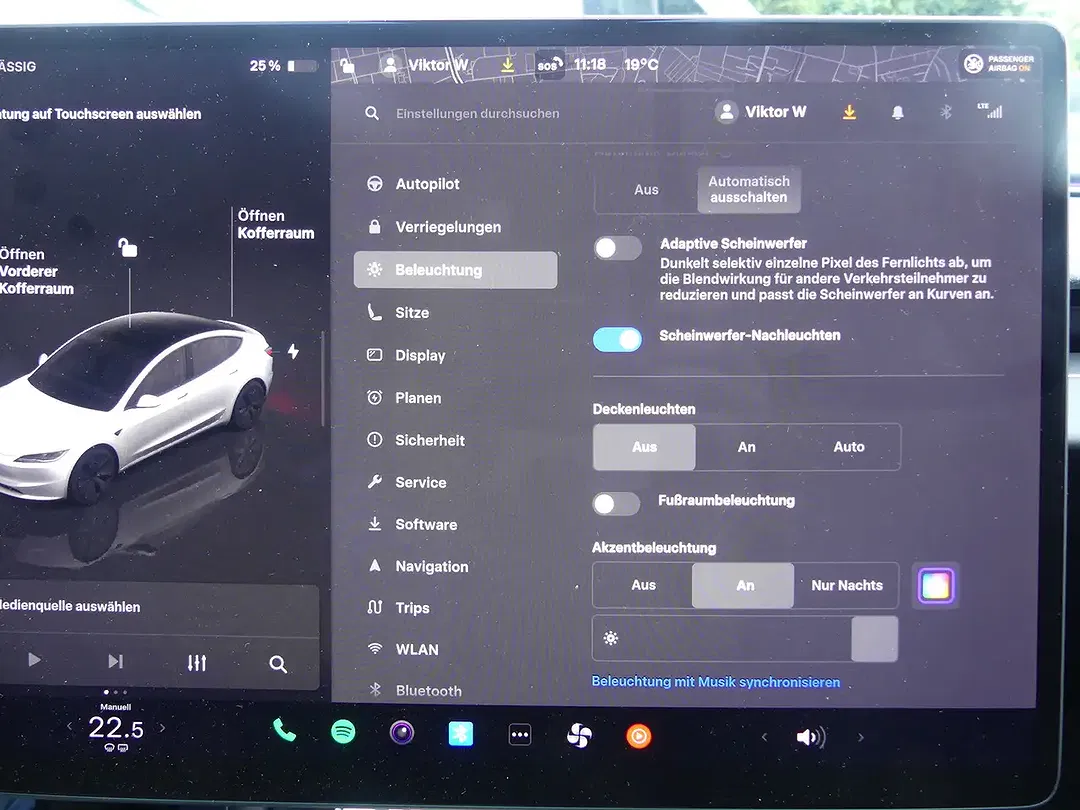Image resolution: width=1080 pixels, height=810 pixels.
Task: Tap the SOS icon in status bar
Action: pos(549,65)
